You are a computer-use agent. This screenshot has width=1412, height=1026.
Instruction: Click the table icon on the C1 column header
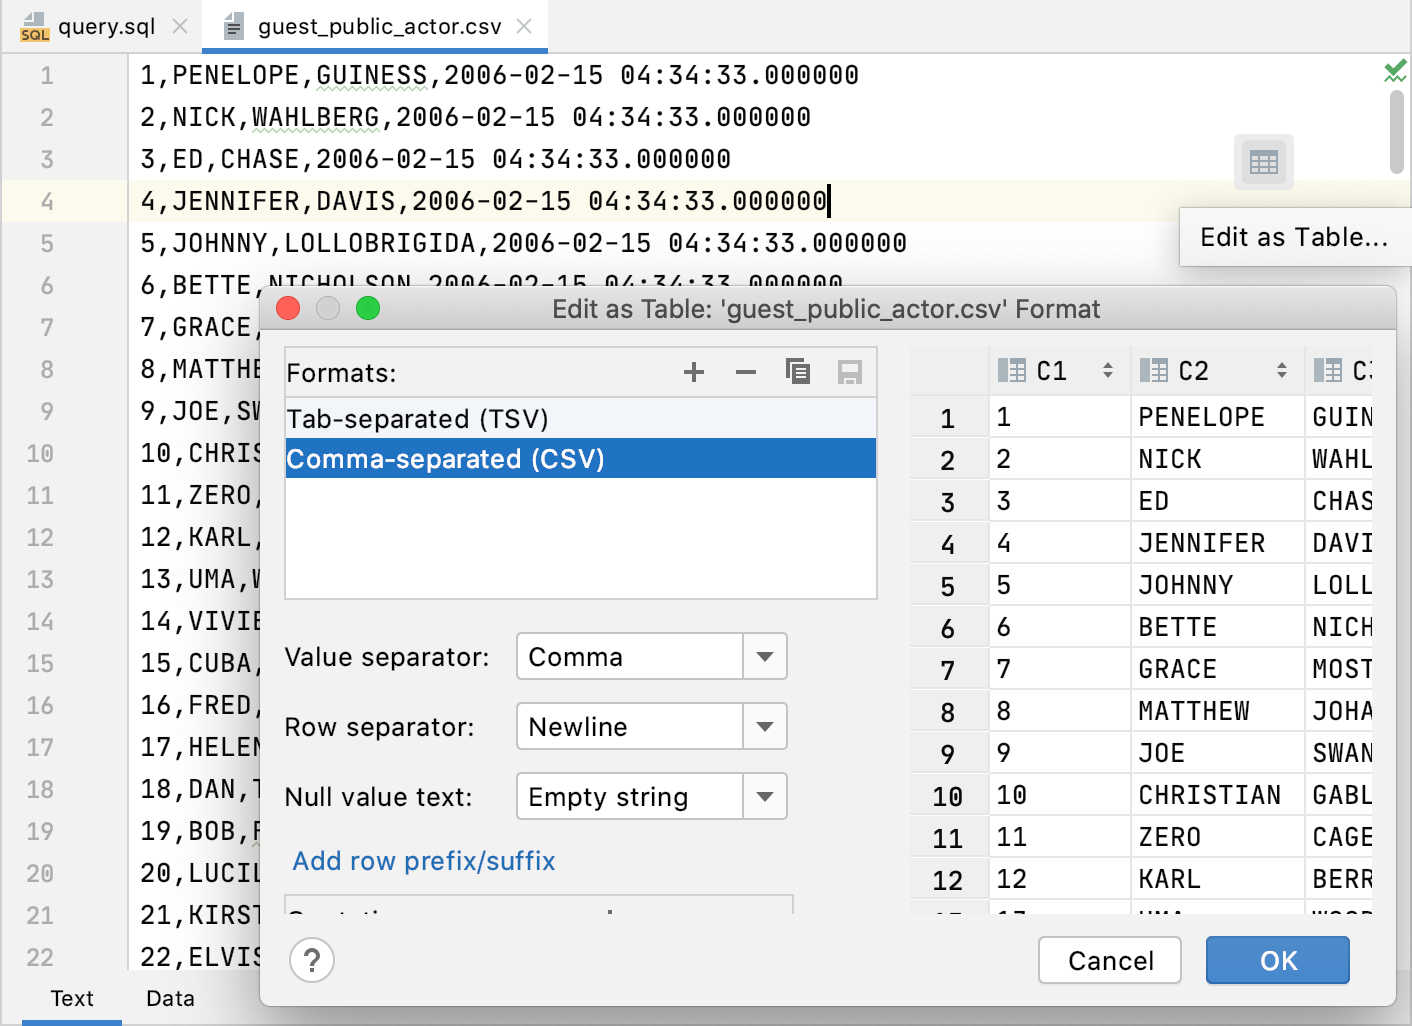pos(1014,369)
